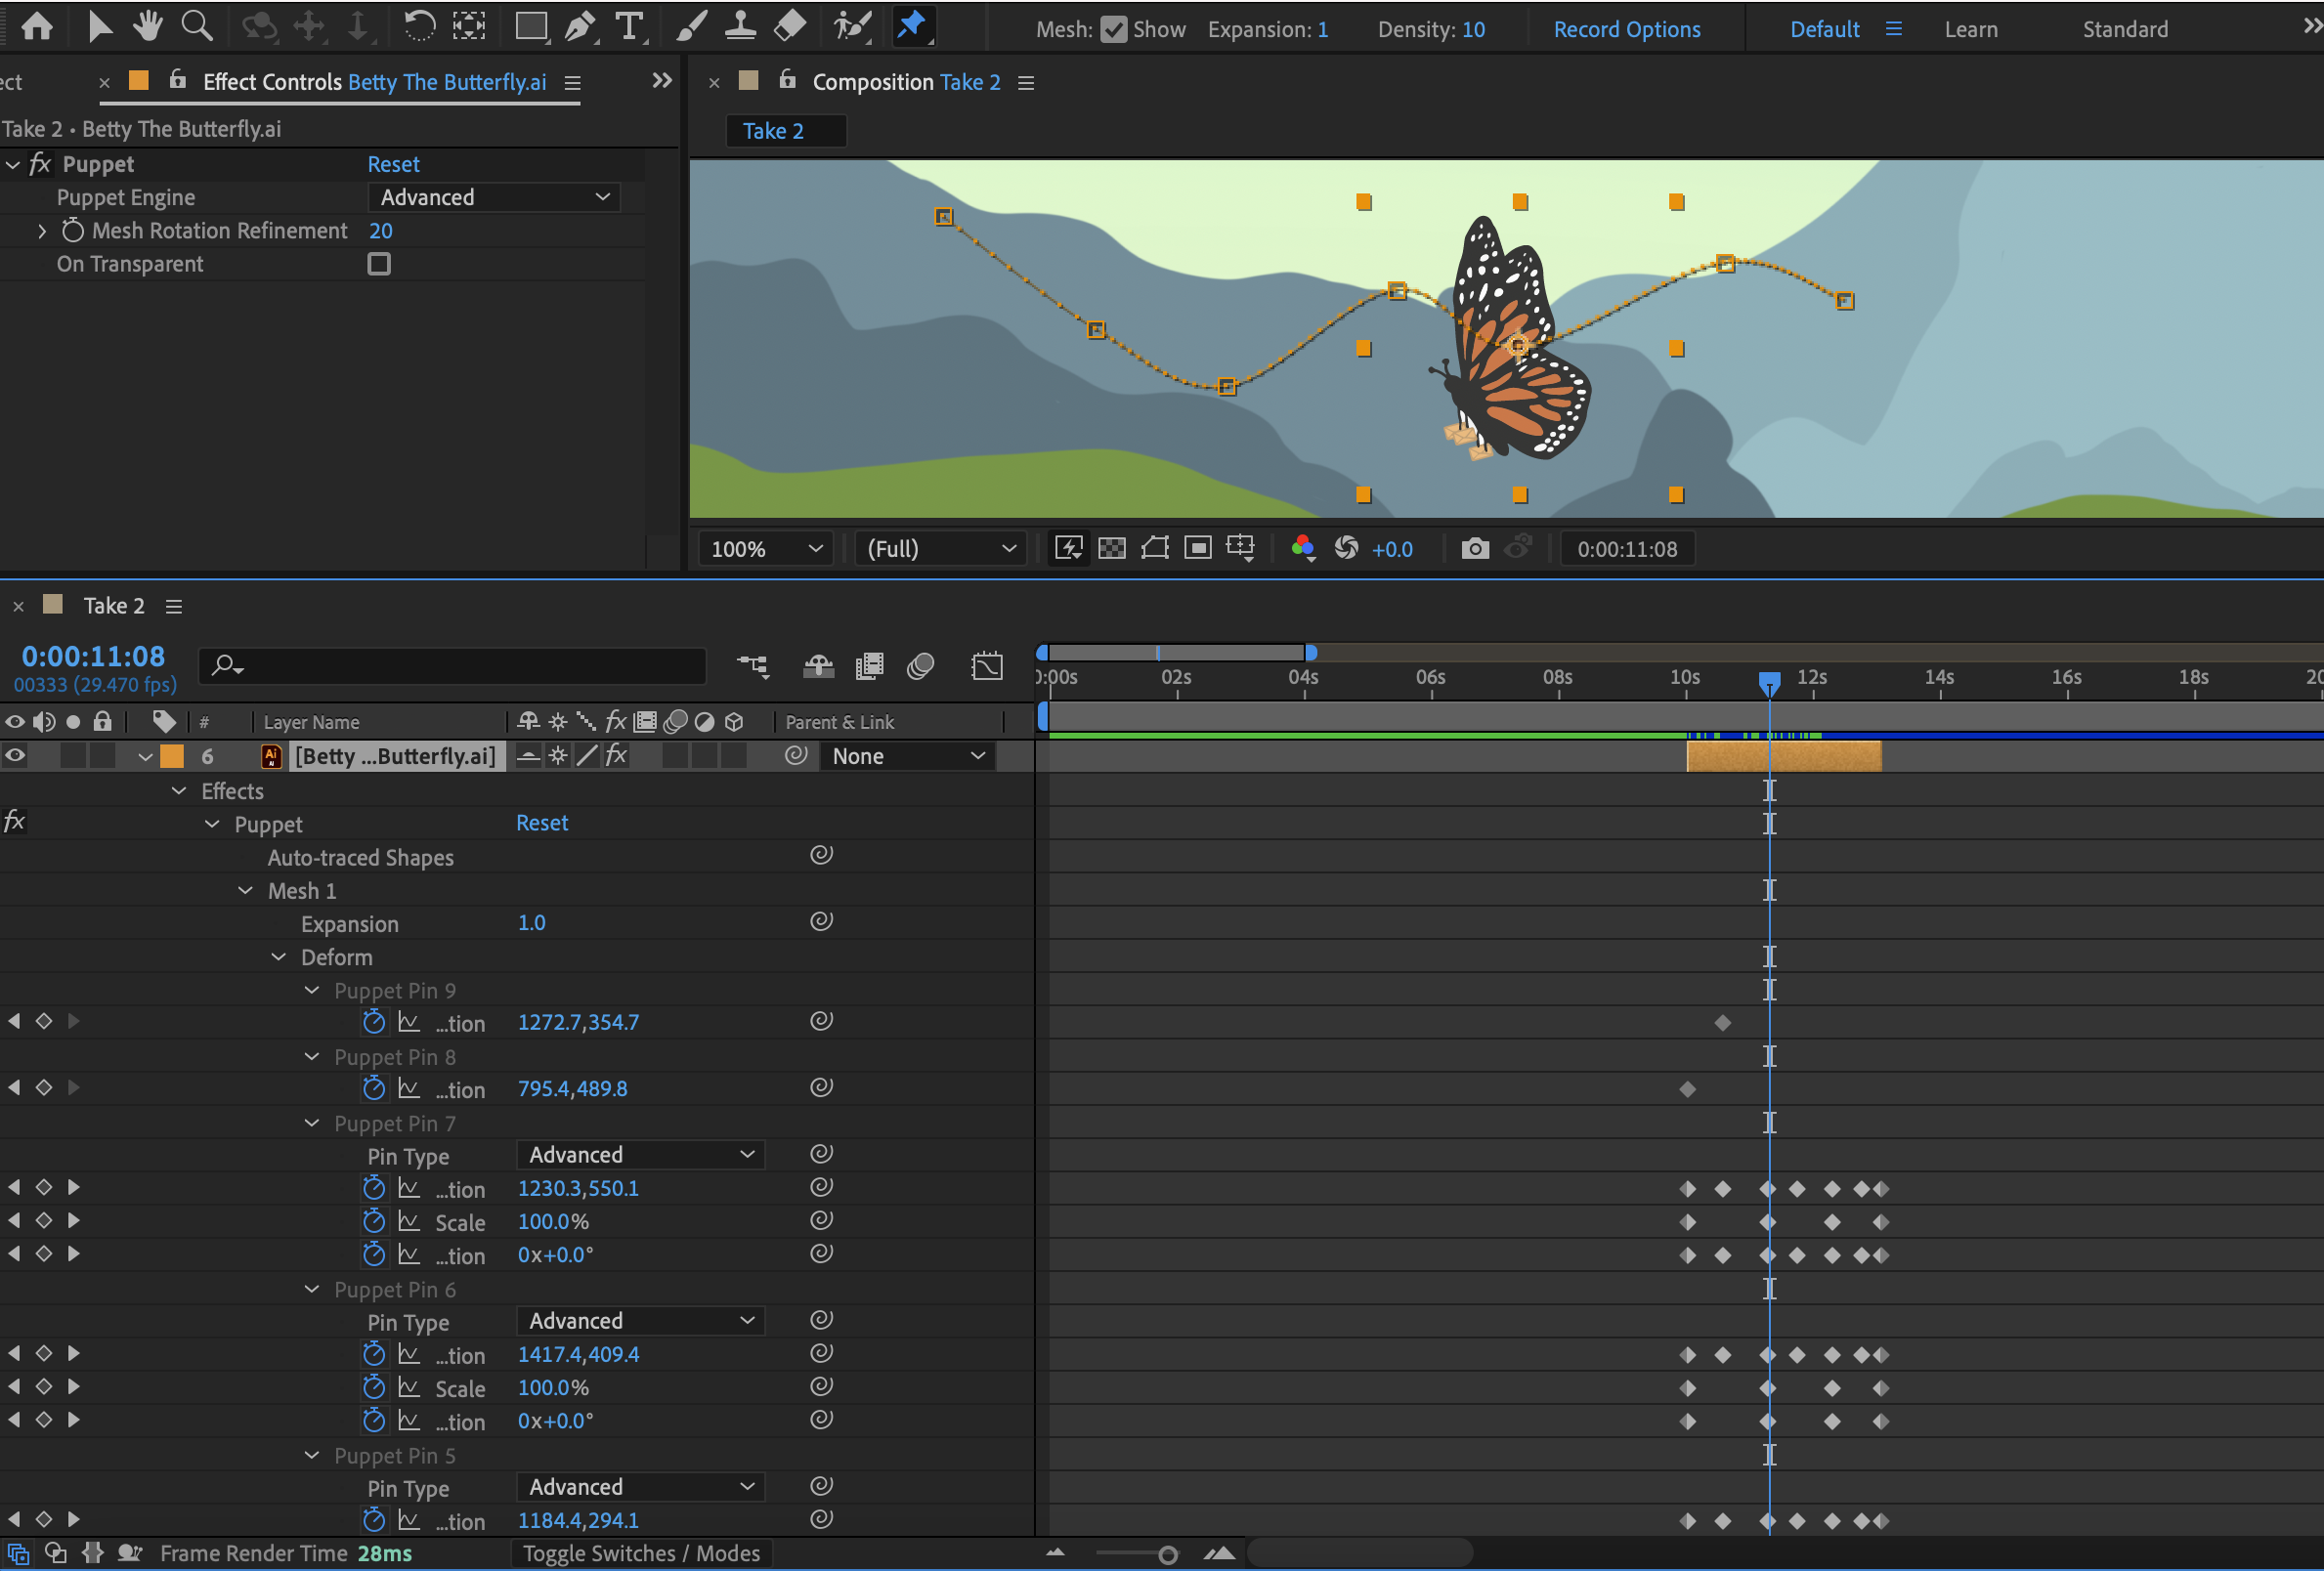
Task: Select the Hand tool in toolbar
Action: coord(147,26)
